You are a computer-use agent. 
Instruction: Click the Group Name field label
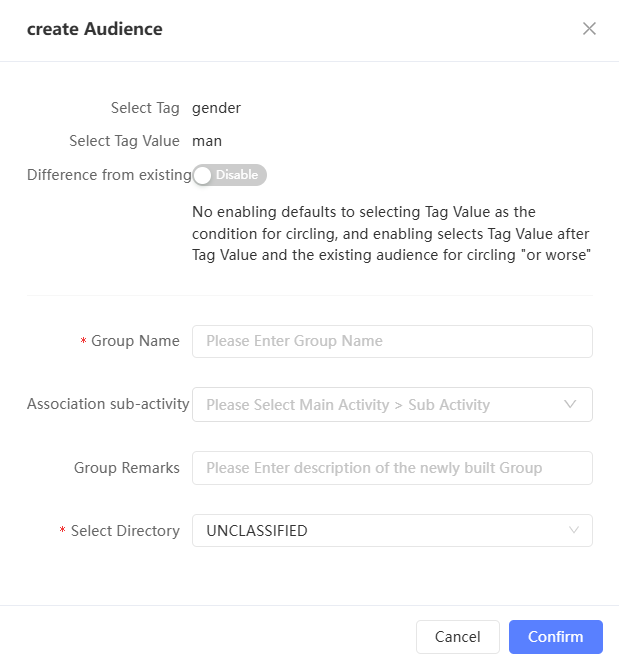(x=135, y=341)
